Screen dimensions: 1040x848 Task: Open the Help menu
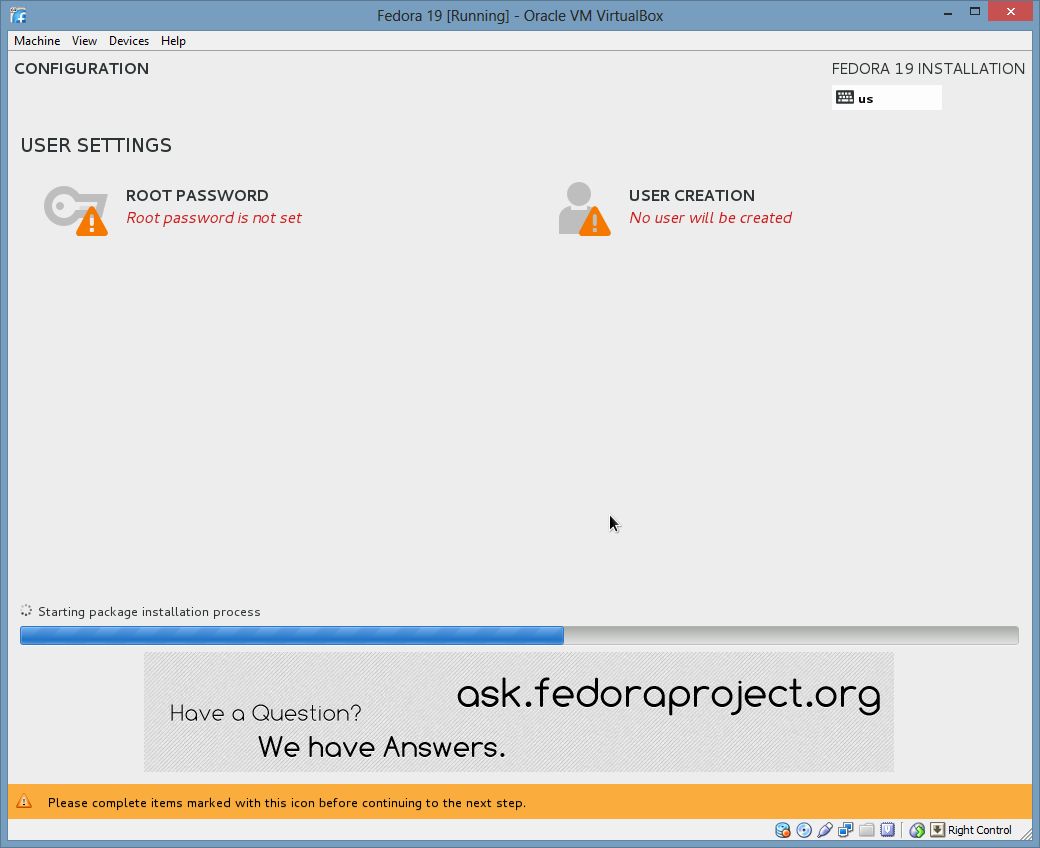click(173, 40)
